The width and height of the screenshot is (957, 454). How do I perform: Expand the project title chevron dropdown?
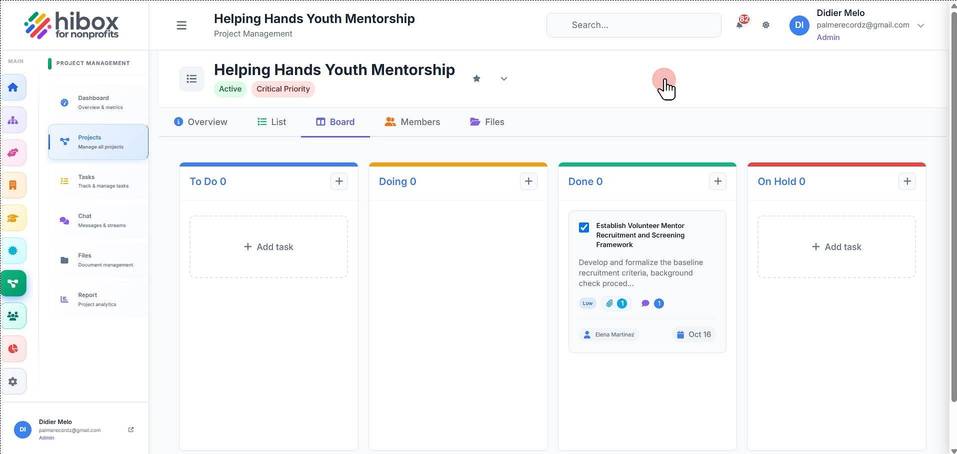pos(504,79)
